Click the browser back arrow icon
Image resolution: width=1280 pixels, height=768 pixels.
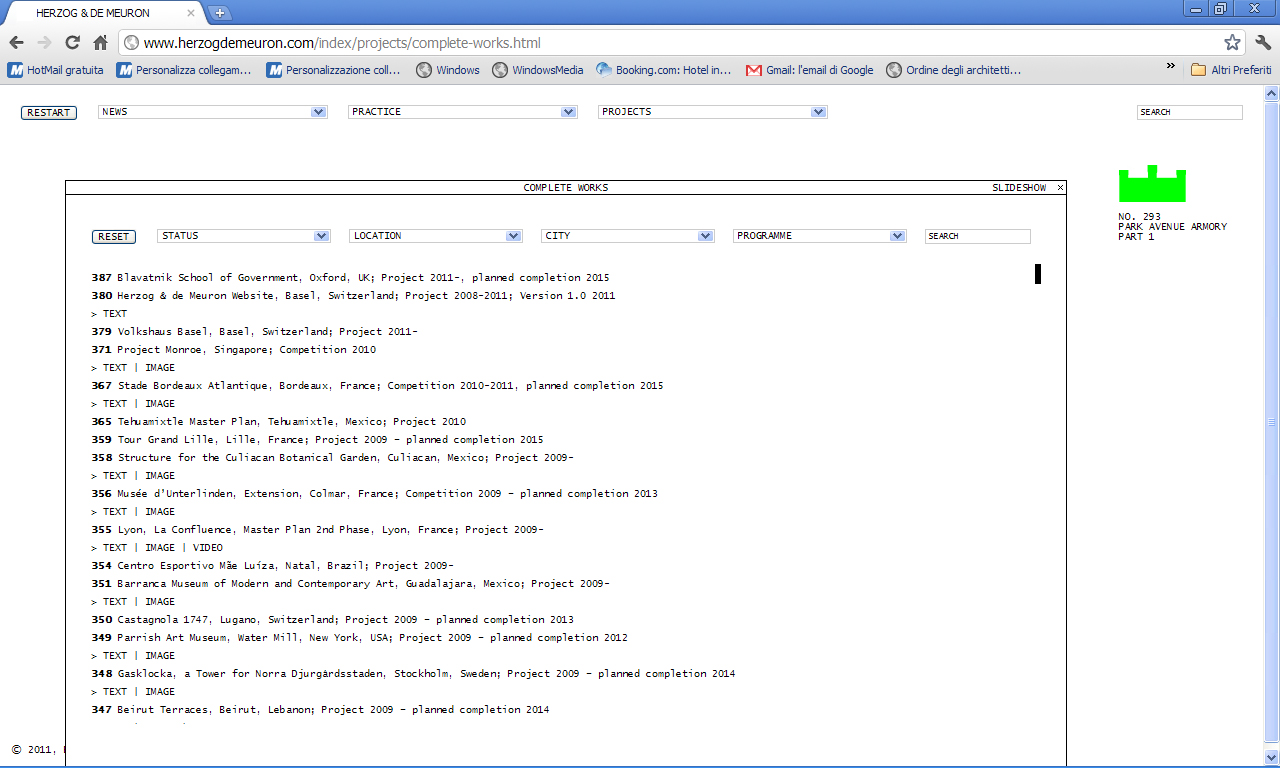17,43
